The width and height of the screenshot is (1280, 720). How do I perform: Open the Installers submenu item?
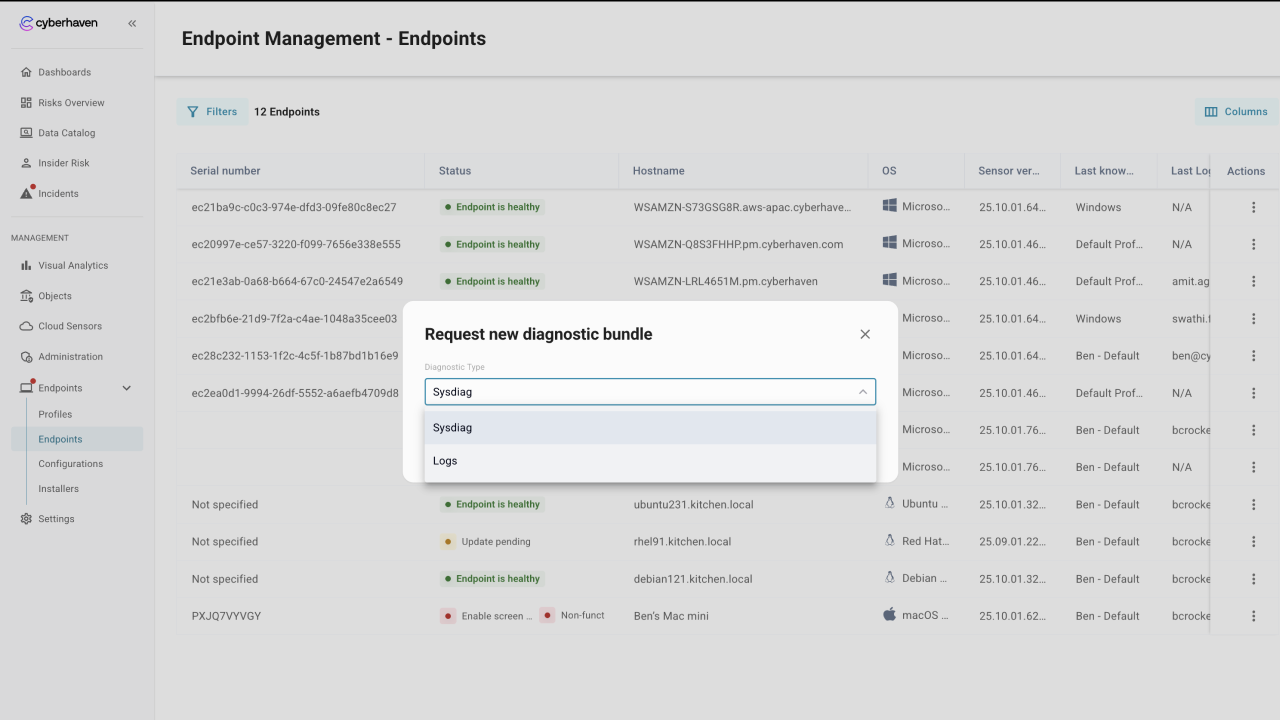pyautogui.click(x=58, y=489)
